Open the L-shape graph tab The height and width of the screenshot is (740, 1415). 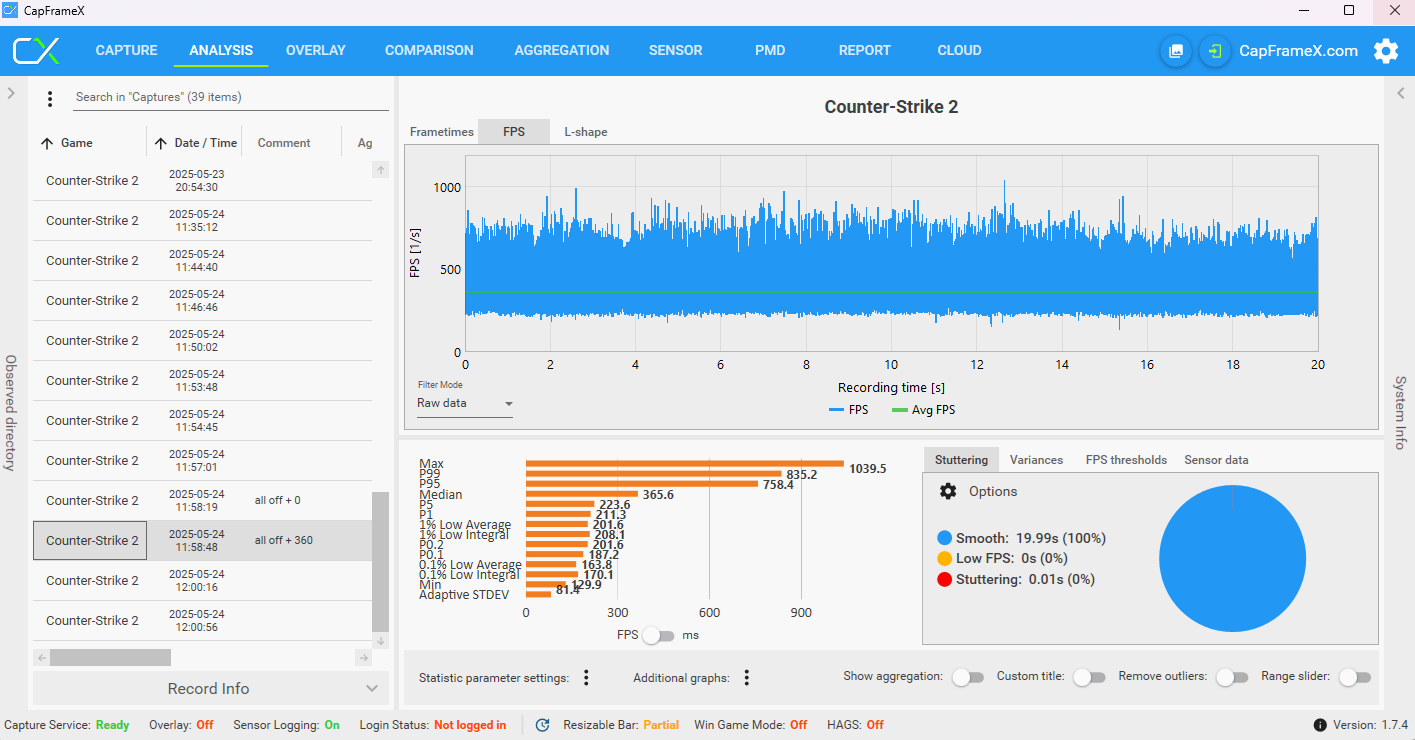[x=586, y=132]
